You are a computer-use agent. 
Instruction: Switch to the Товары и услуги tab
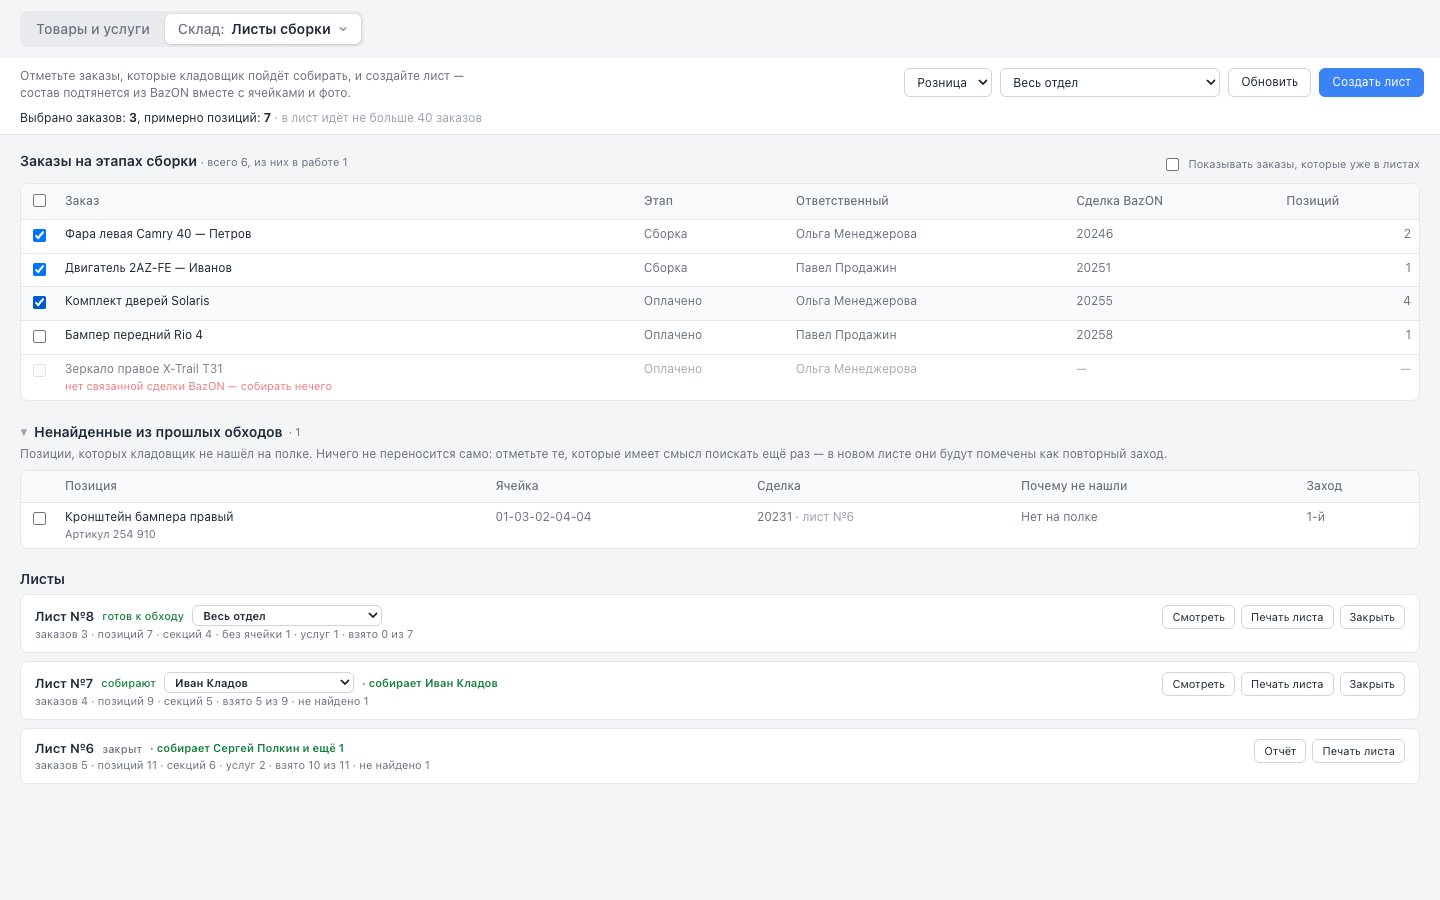point(93,29)
